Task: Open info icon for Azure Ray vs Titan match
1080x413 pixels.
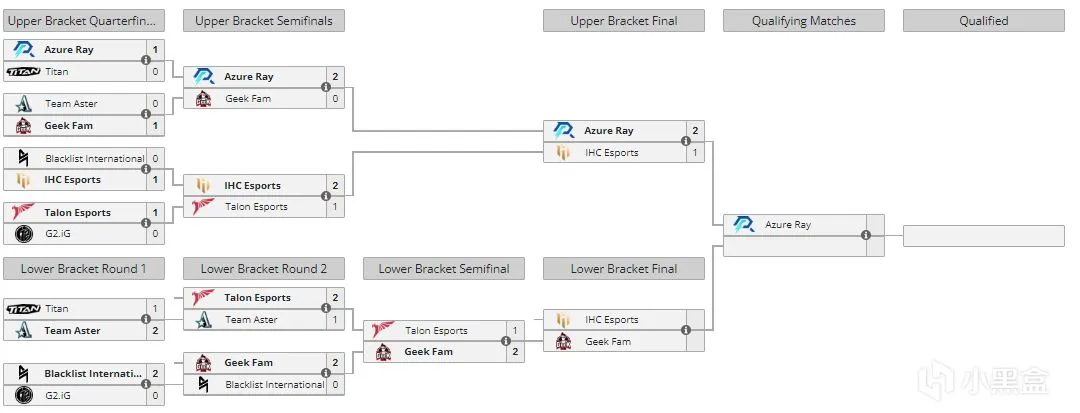Action: coord(146,61)
